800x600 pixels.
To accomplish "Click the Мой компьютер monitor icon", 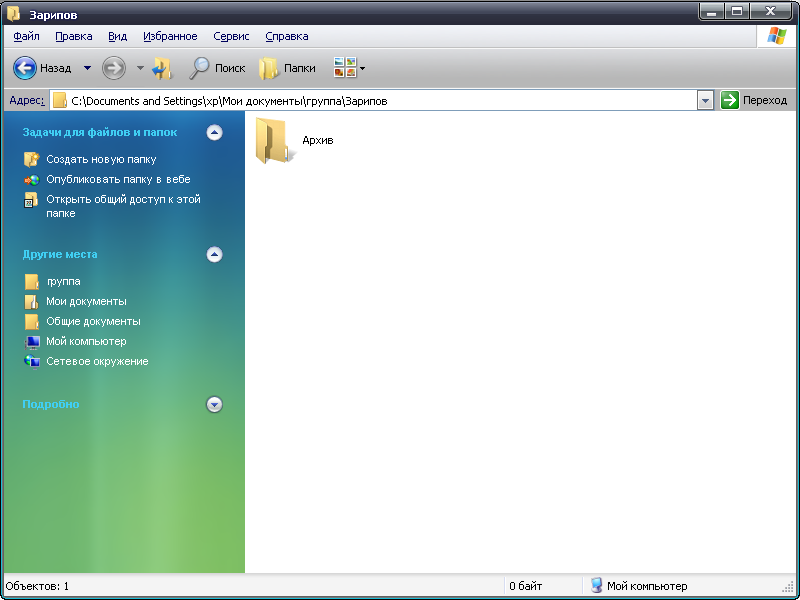I will click(32, 341).
